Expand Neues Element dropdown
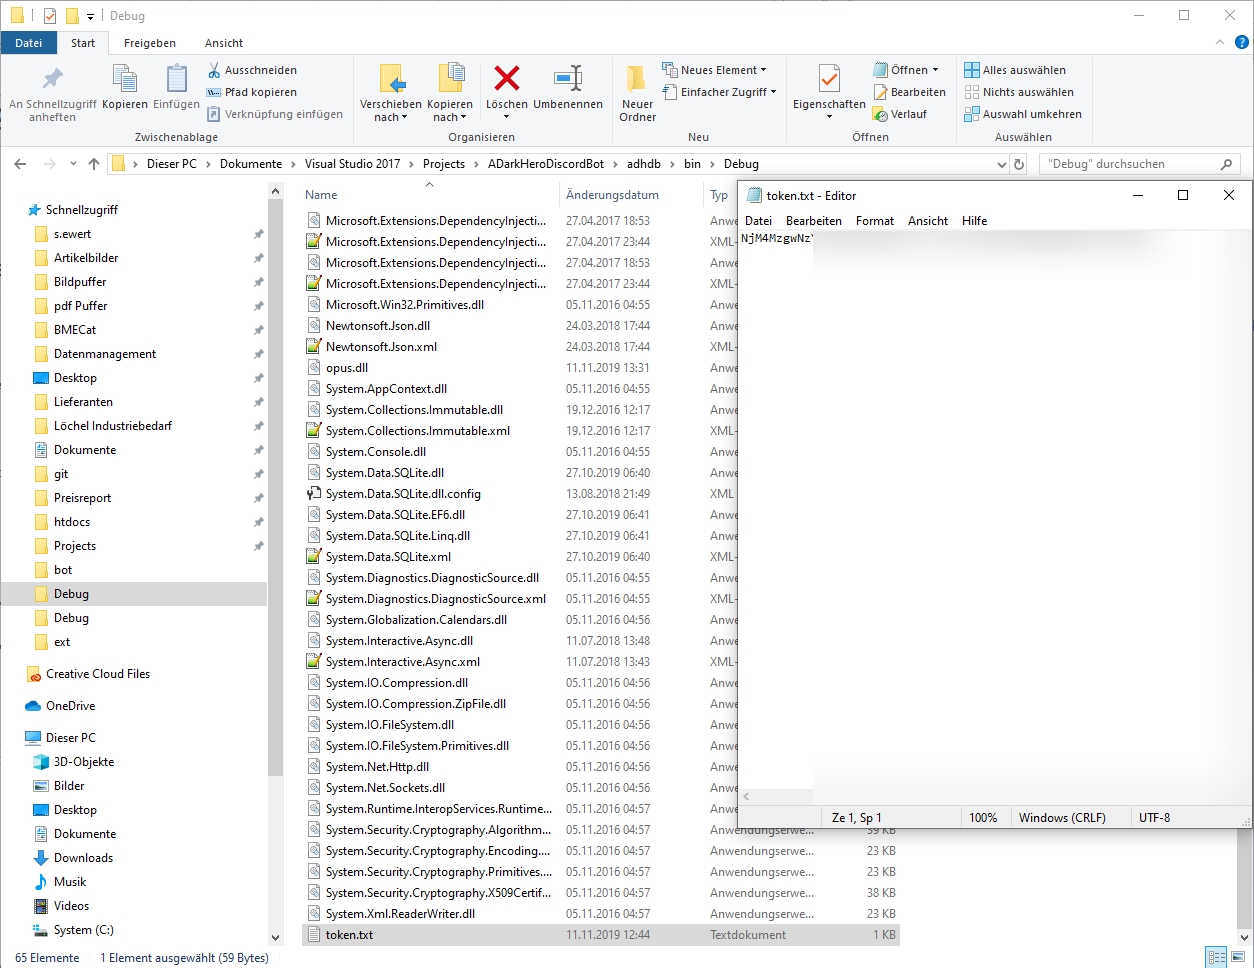Screen dimensions: 1254x968 pos(714,70)
